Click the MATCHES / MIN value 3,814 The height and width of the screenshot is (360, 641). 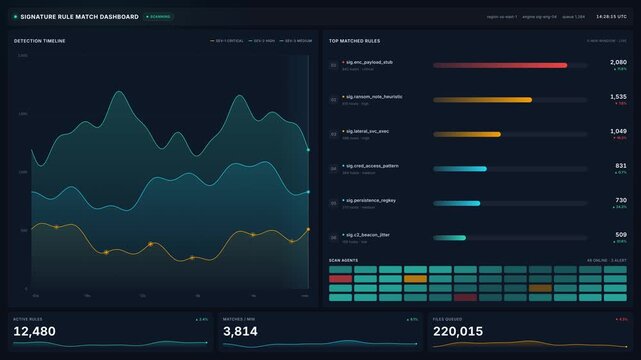240,331
